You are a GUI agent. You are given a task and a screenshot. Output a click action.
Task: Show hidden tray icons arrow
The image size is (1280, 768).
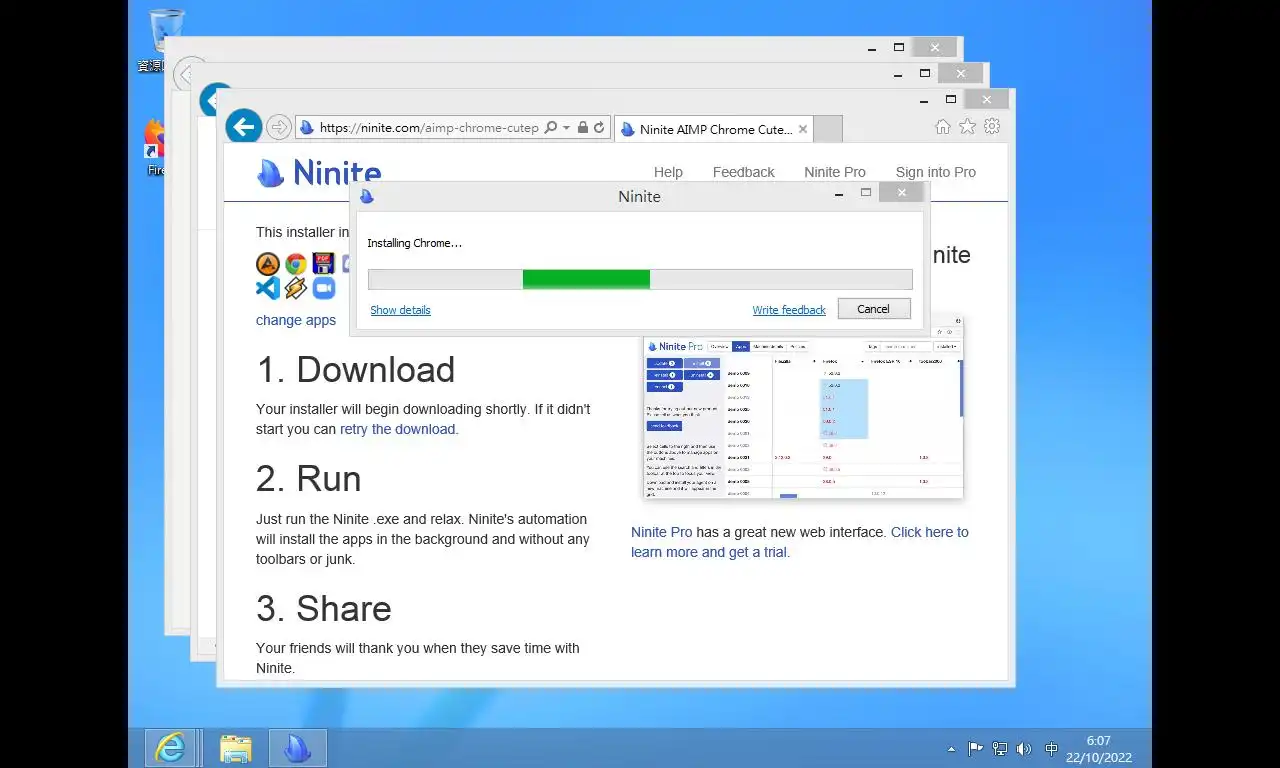point(951,749)
